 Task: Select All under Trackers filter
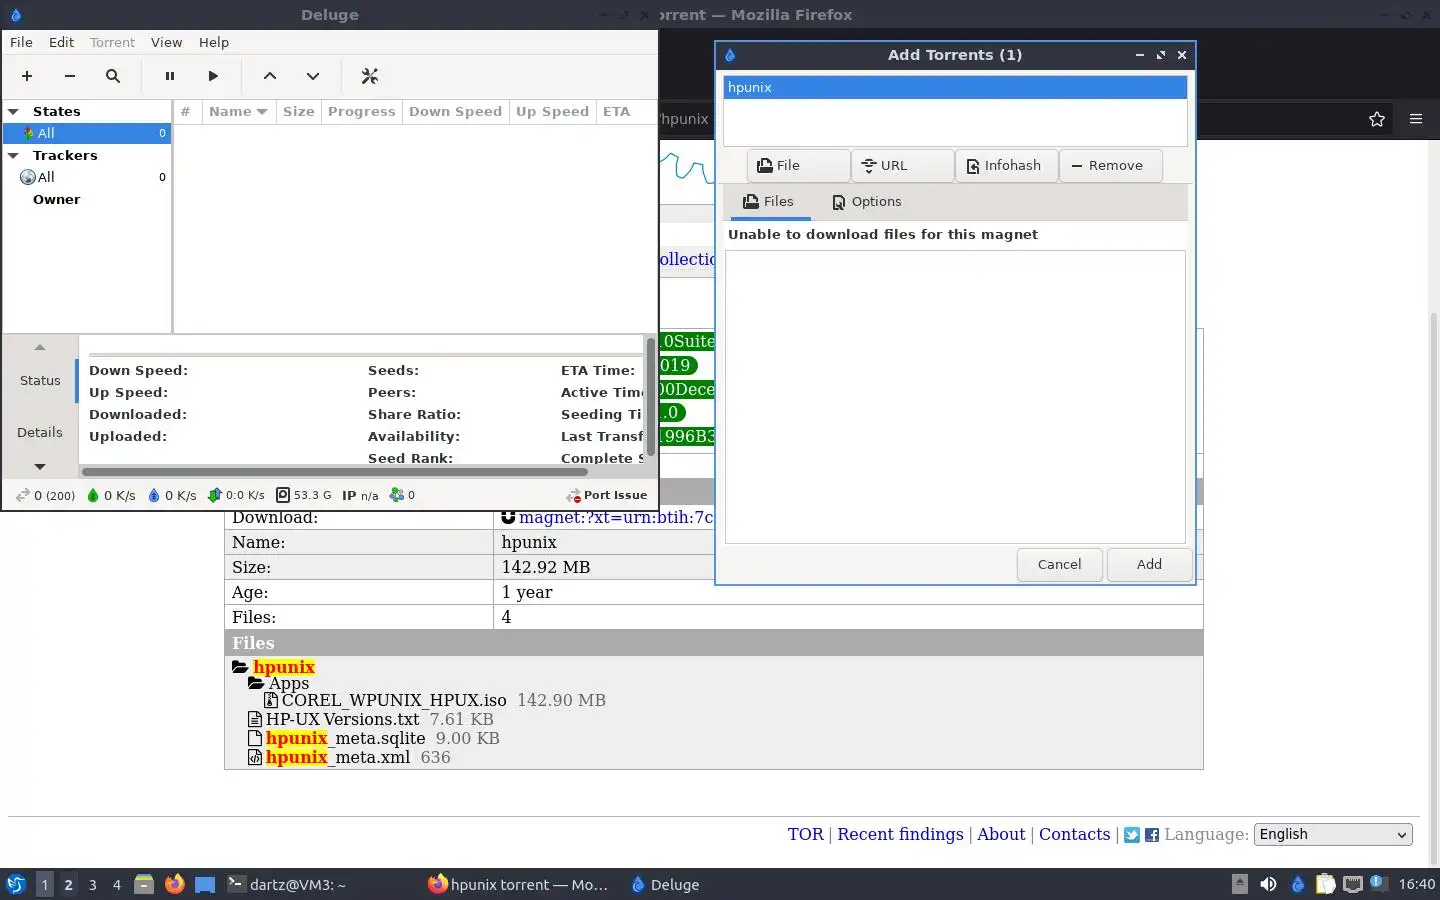click(x=87, y=177)
